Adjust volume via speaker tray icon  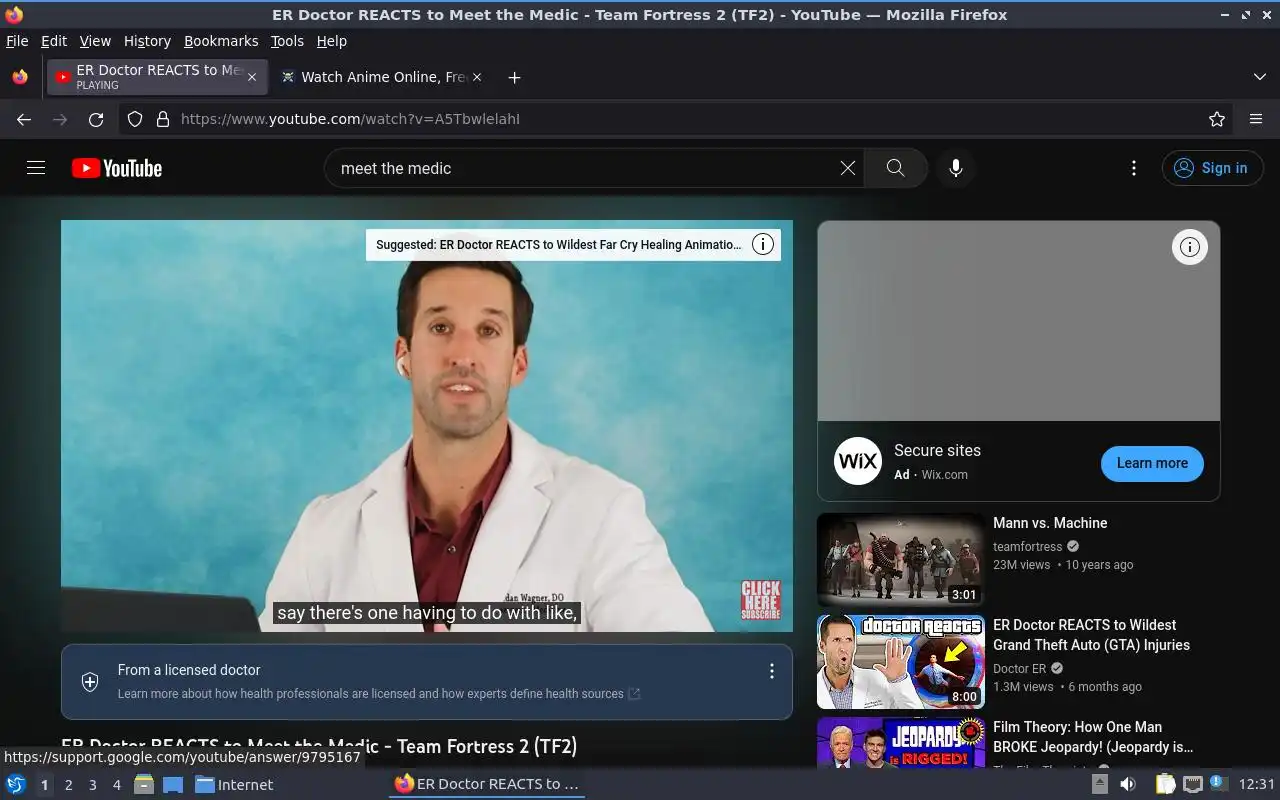click(1127, 784)
